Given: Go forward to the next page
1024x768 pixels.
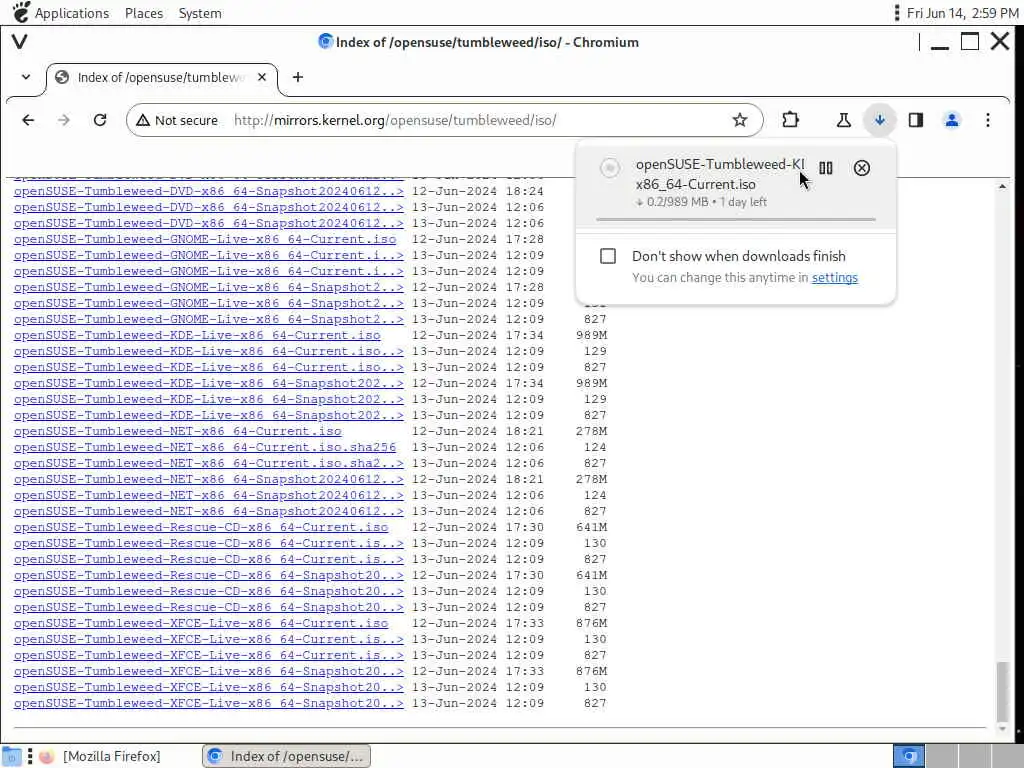Looking at the screenshot, I should (x=64, y=120).
